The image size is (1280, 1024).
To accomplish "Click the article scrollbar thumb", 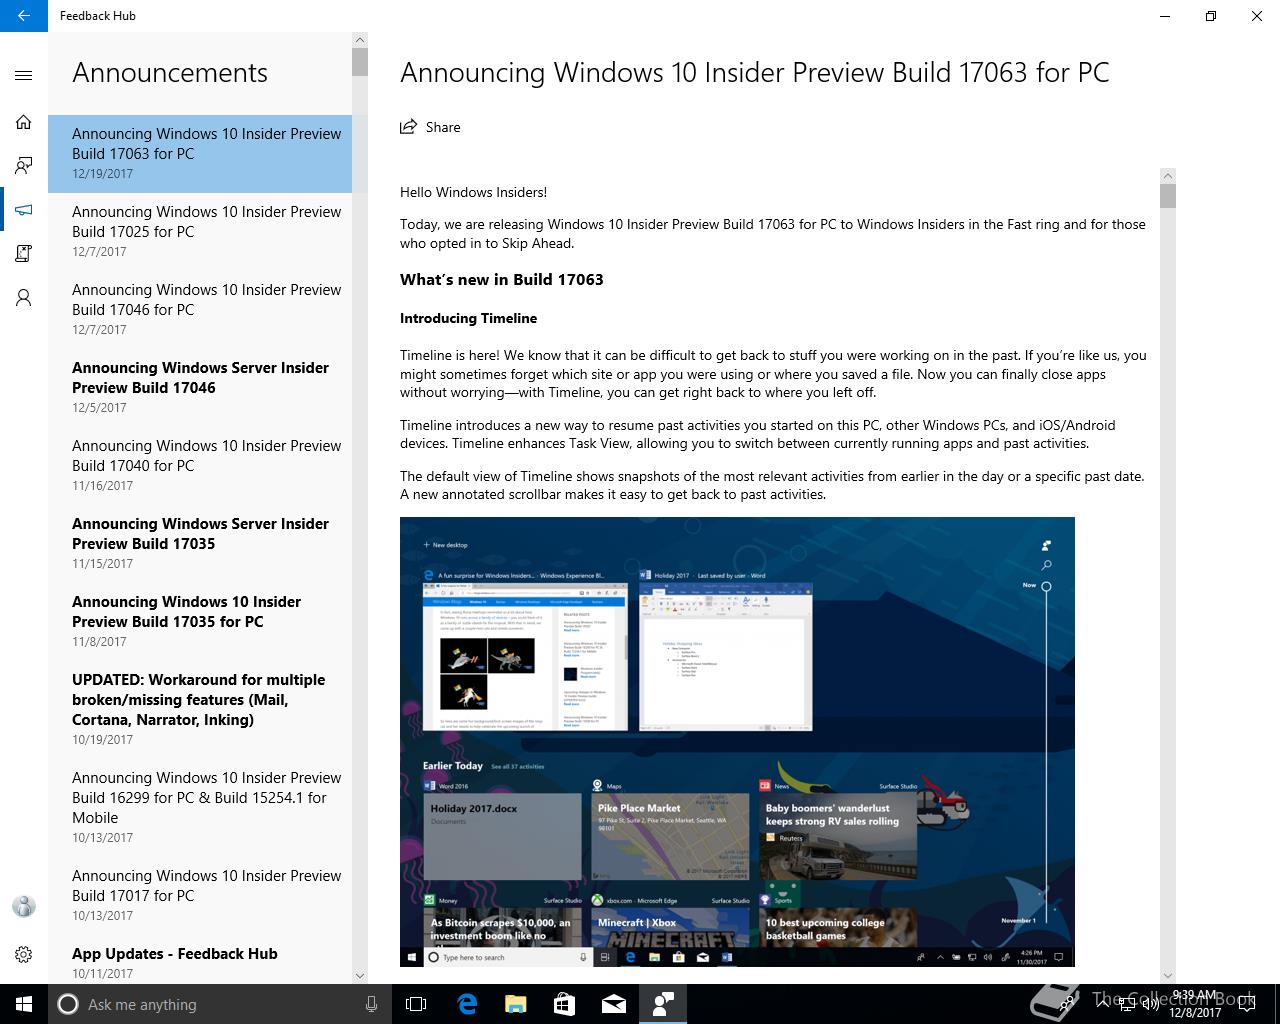I will point(1168,196).
